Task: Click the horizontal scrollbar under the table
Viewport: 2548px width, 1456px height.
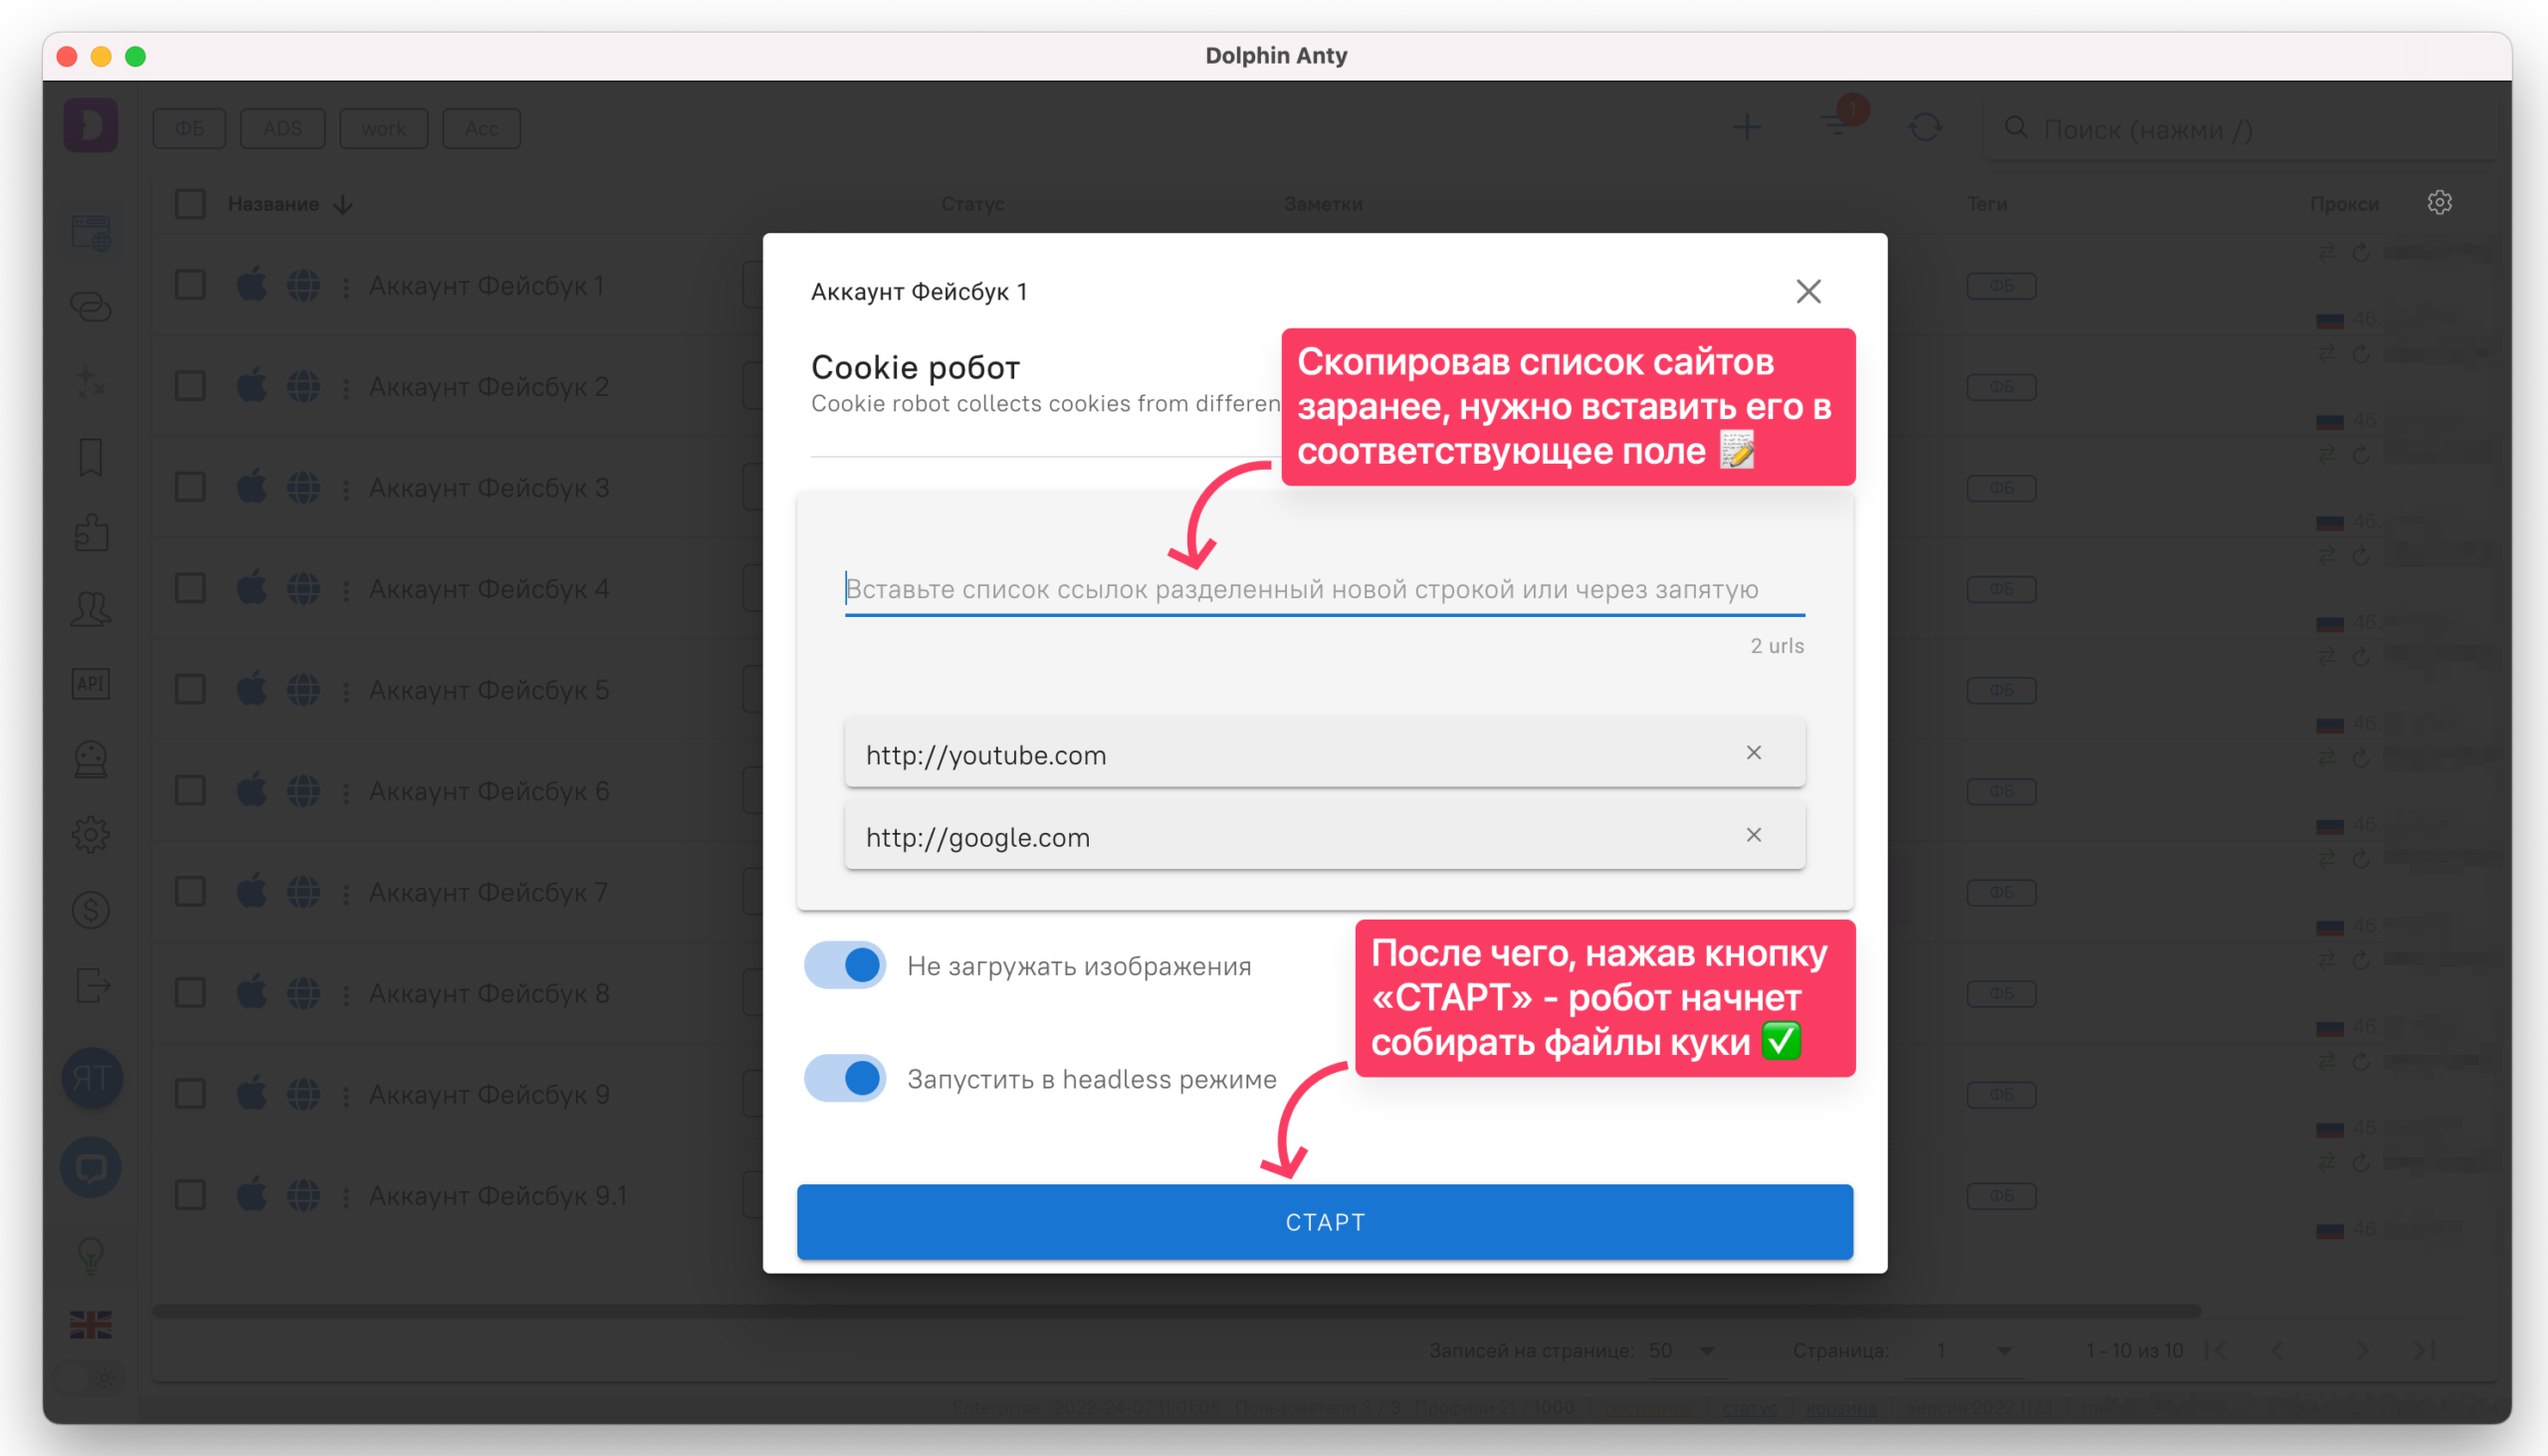Action: click(1175, 1311)
